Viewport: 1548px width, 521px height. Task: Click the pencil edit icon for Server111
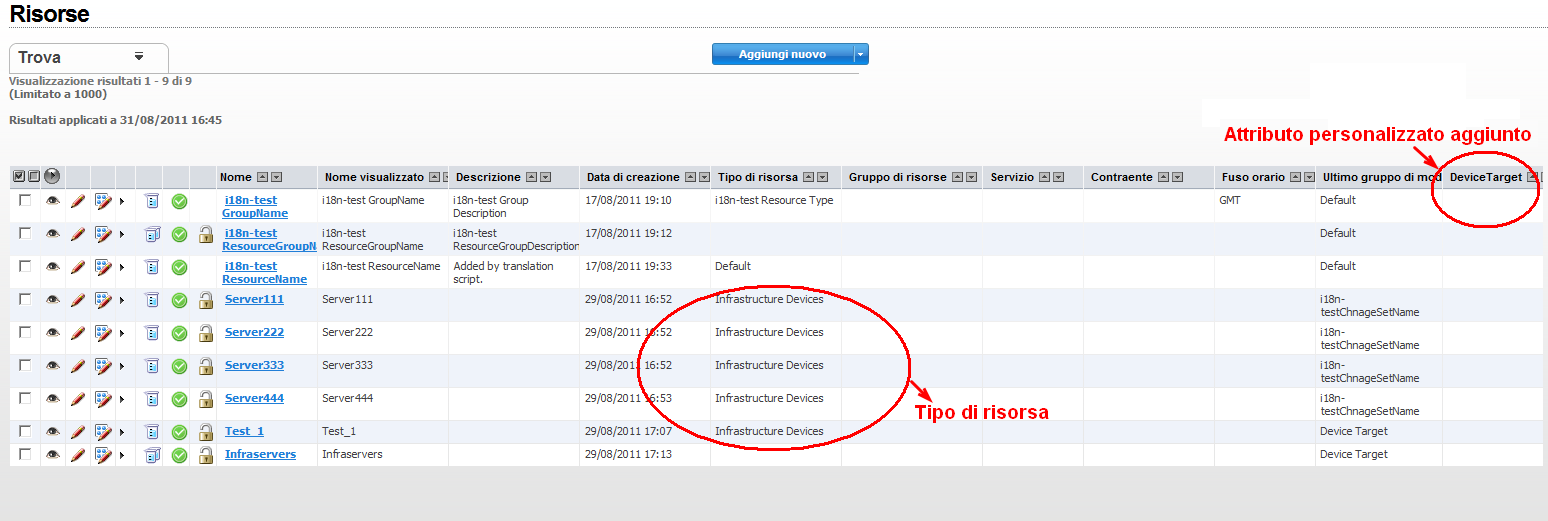pos(78,300)
